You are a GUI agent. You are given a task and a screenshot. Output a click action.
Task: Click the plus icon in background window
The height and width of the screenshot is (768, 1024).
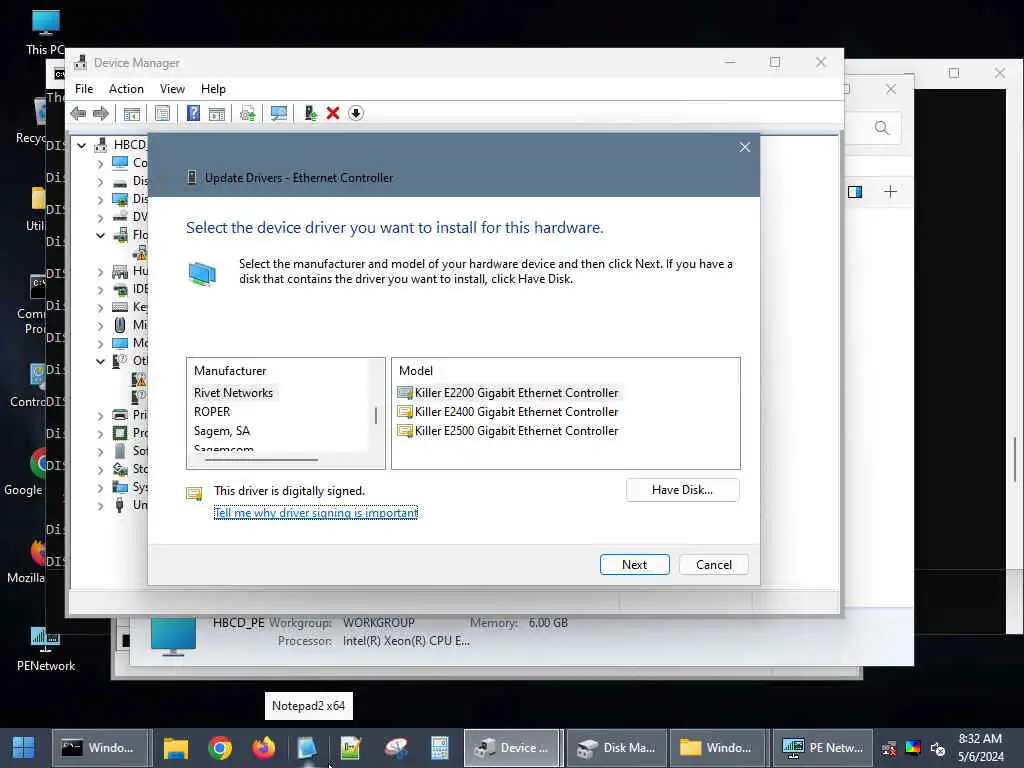[890, 191]
